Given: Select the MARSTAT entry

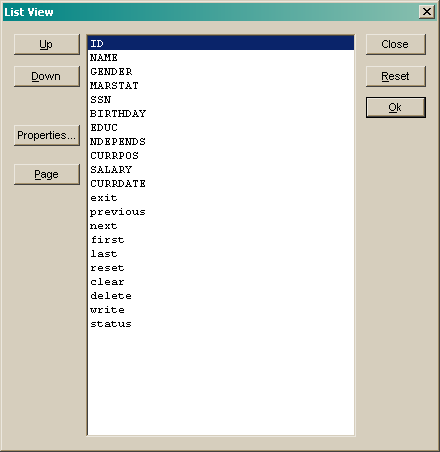Looking at the screenshot, I should [221, 85].
